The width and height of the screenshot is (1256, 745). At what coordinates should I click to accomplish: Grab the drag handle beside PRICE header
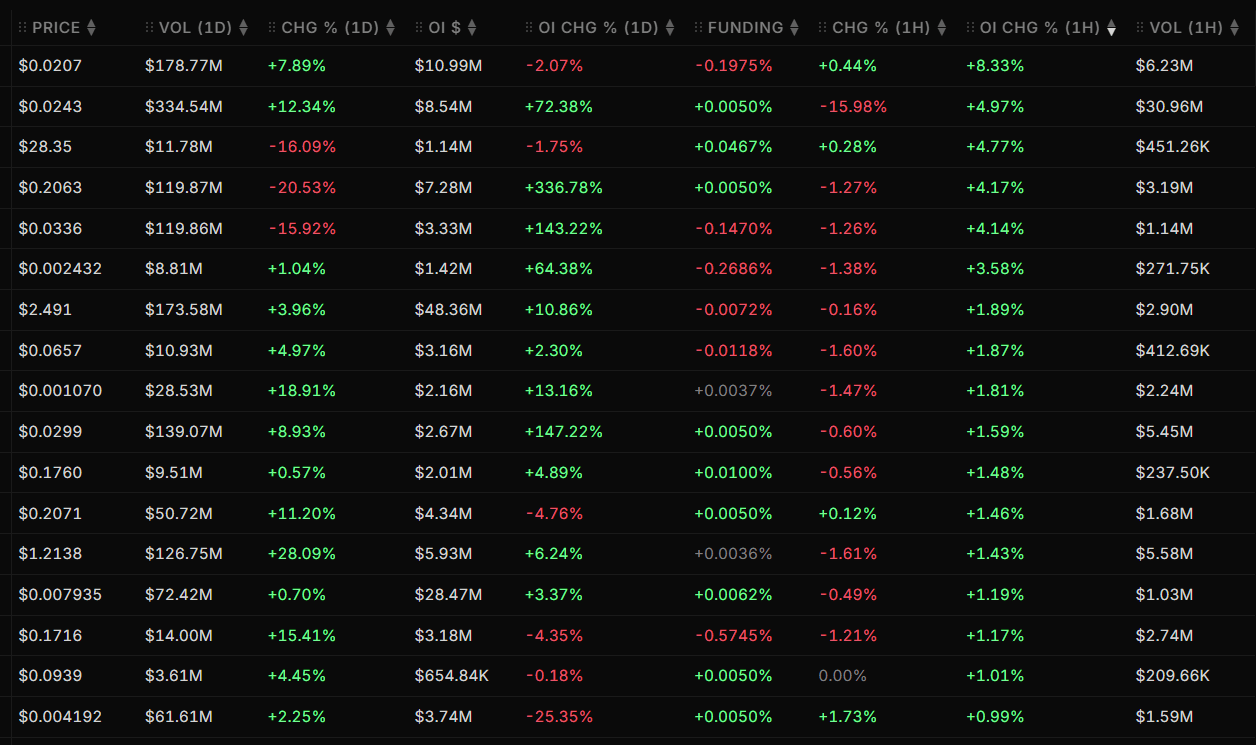pyautogui.click(x=24, y=28)
